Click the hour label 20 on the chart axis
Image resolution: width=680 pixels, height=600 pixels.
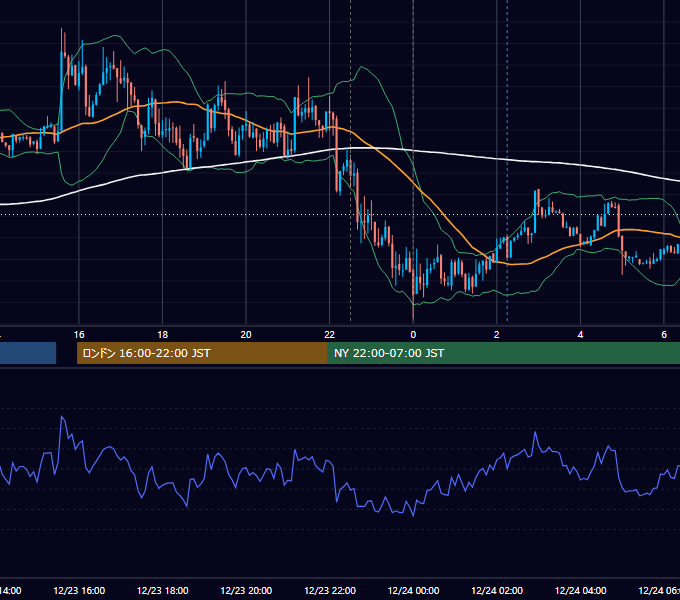[x=246, y=335]
